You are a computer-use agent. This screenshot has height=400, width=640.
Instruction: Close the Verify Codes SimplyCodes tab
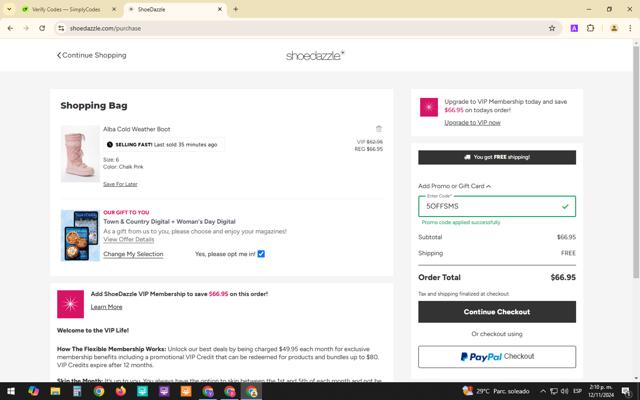tap(114, 9)
